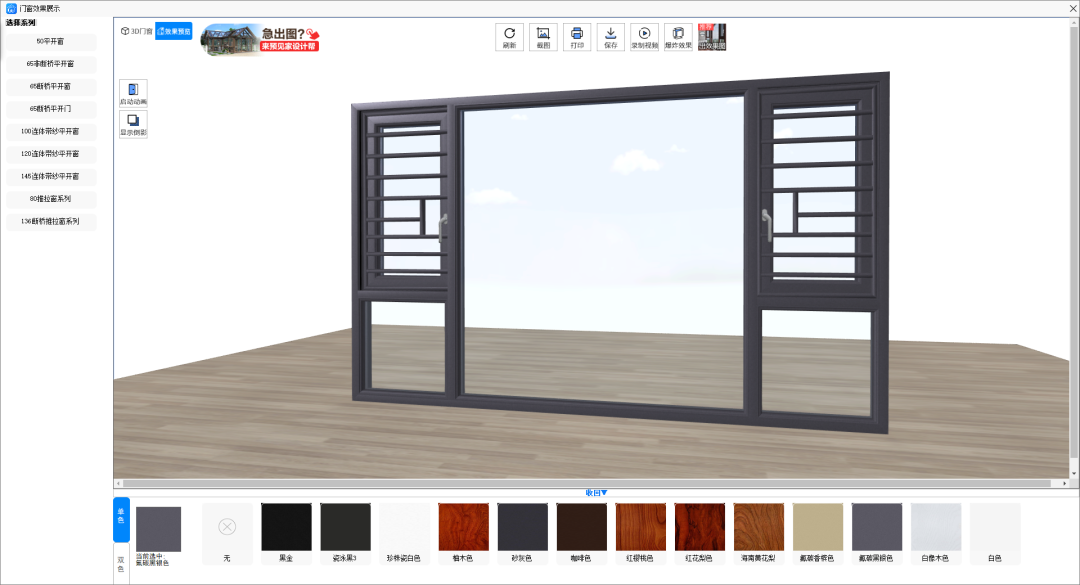The image size is (1080, 585).
Task: Choose the 80推拉窗系列 series
Action: click(x=51, y=199)
